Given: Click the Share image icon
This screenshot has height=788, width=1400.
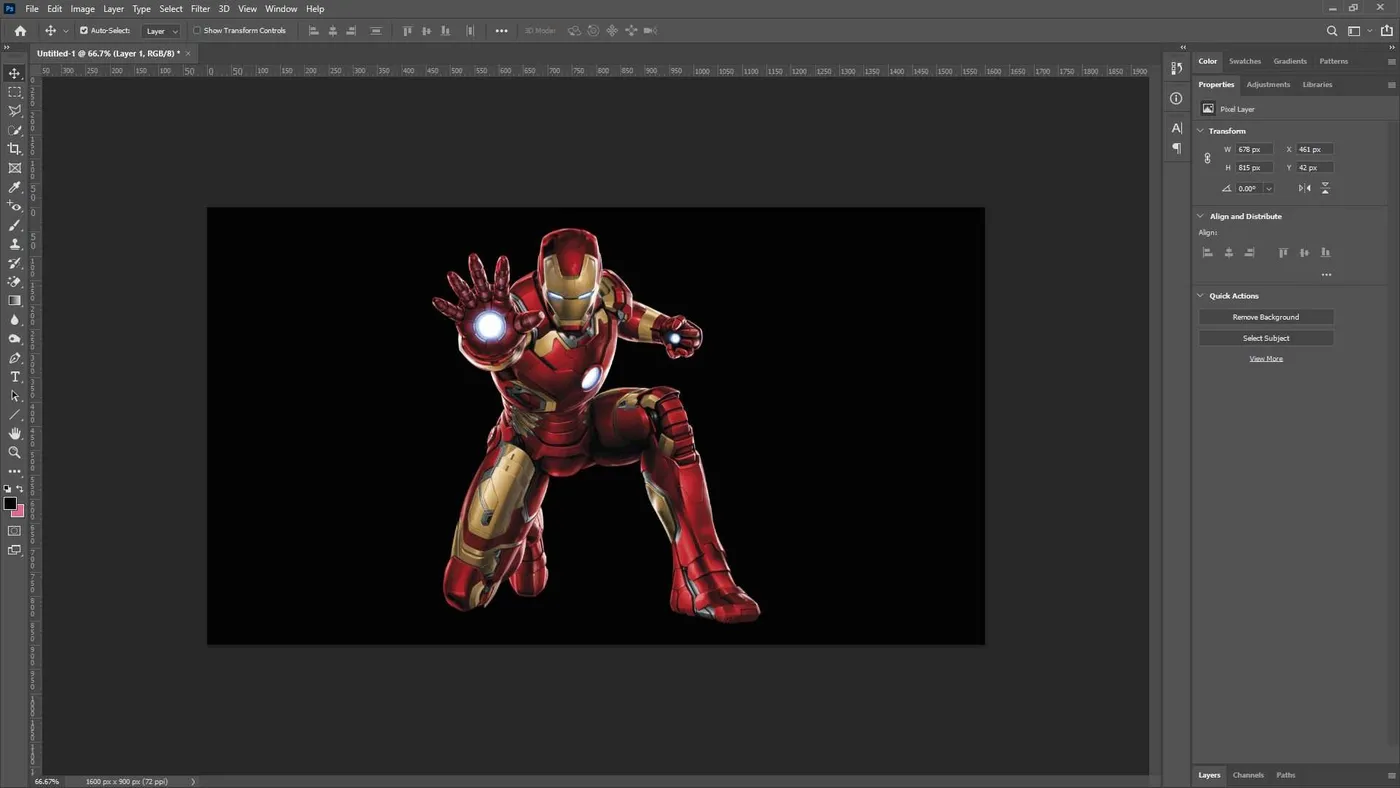Looking at the screenshot, I should (1386, 31).
